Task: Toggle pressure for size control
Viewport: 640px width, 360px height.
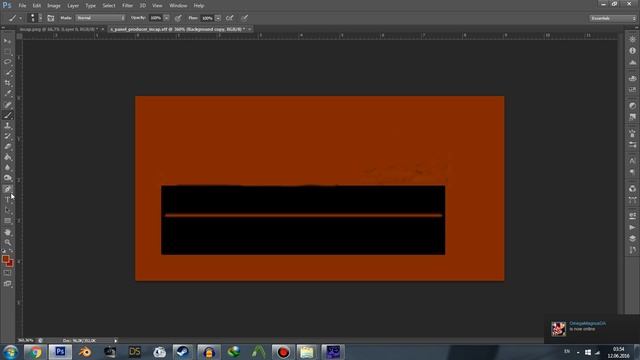Action: pyautogui.click(x=244, y=18)
